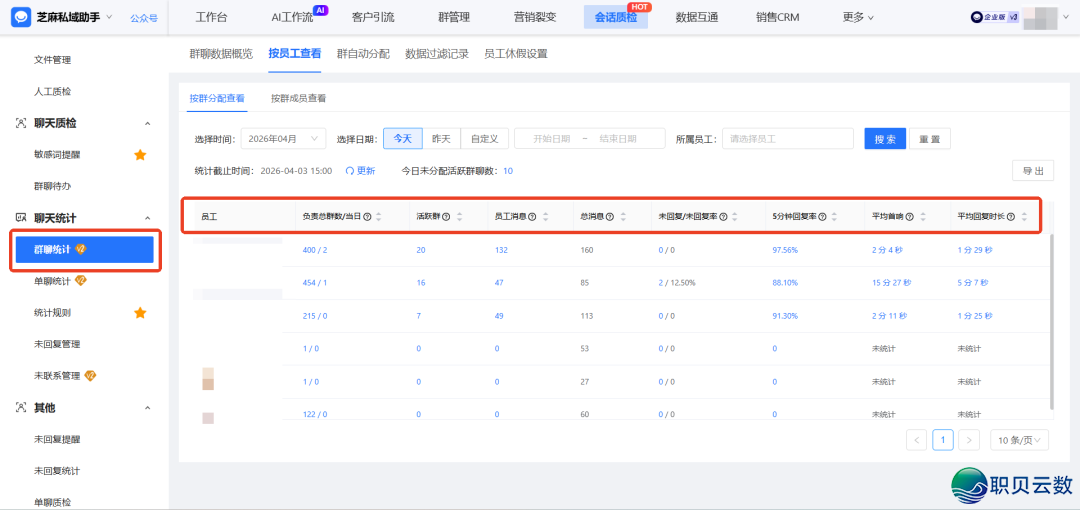
Task: Click the star icon beside 敏感词提醒
Action: tap(140, 155)
